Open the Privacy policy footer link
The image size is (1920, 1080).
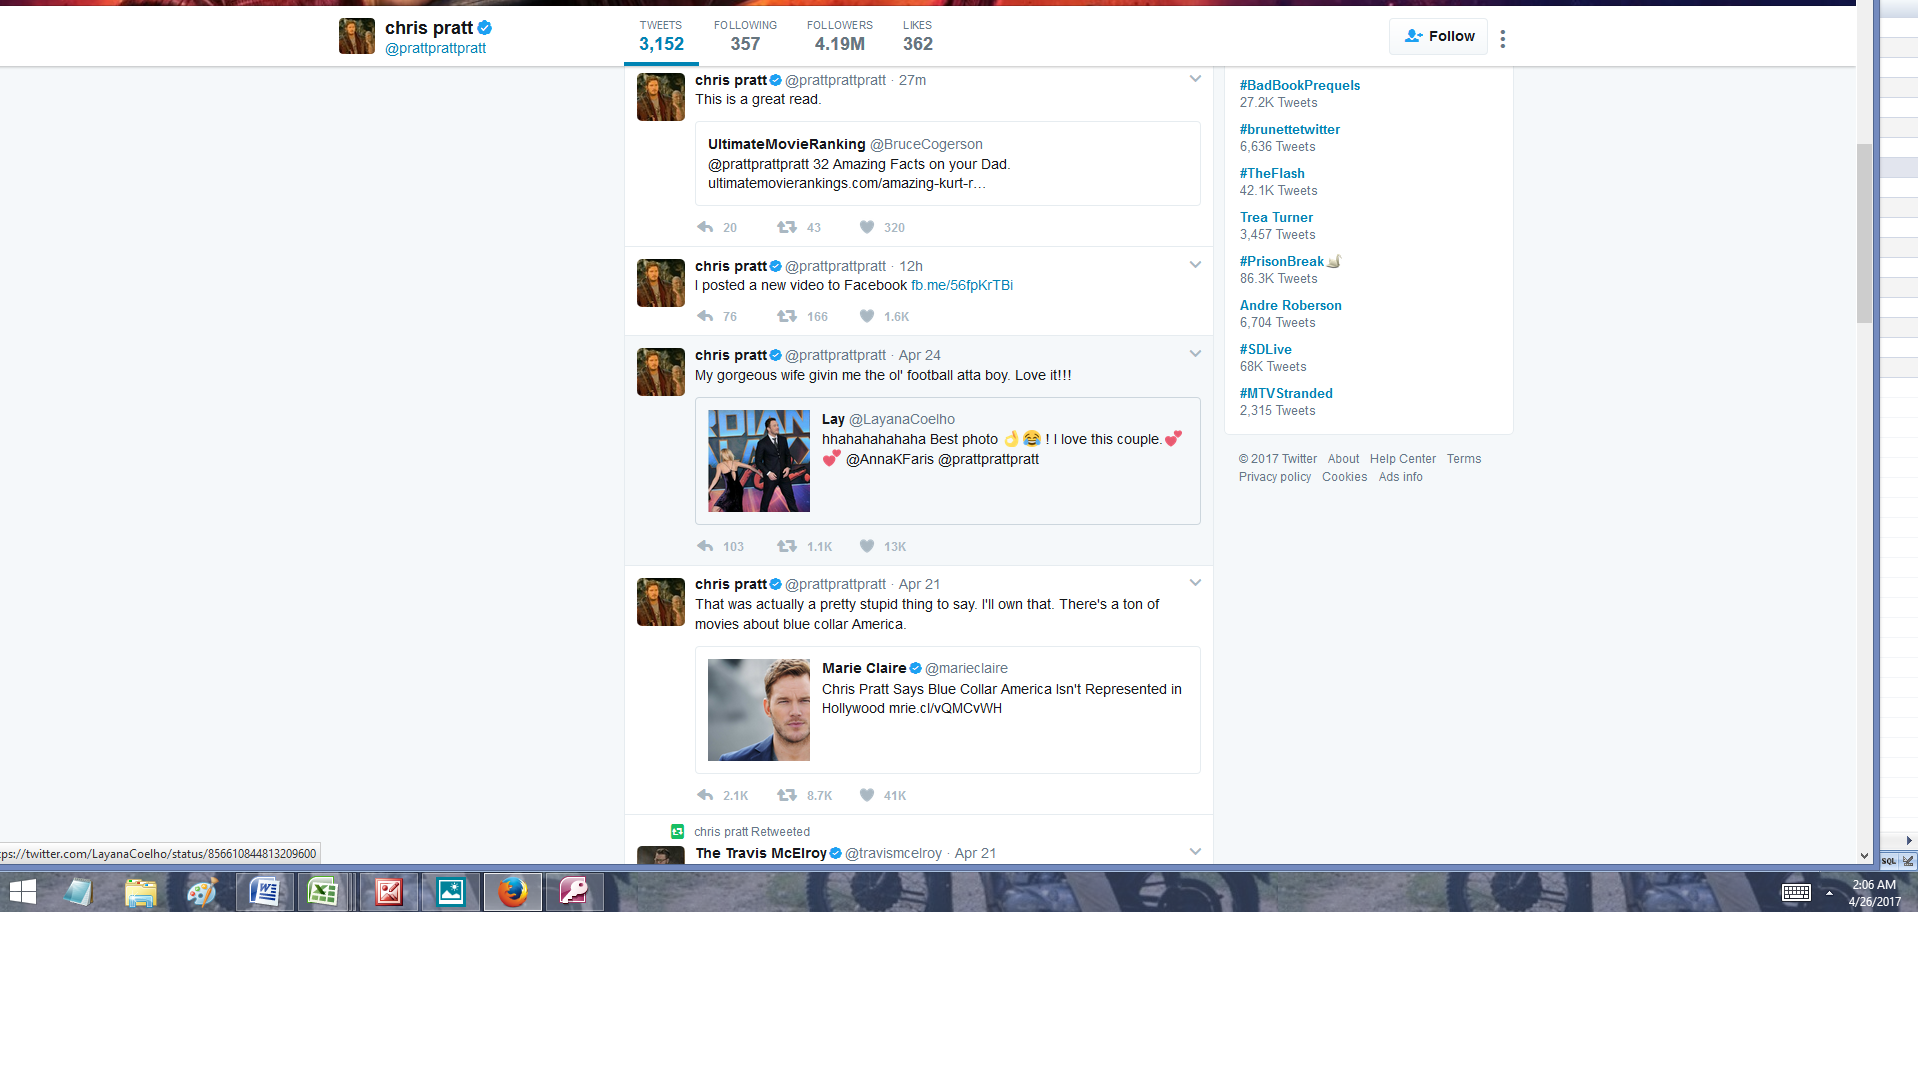(1275, 478)
